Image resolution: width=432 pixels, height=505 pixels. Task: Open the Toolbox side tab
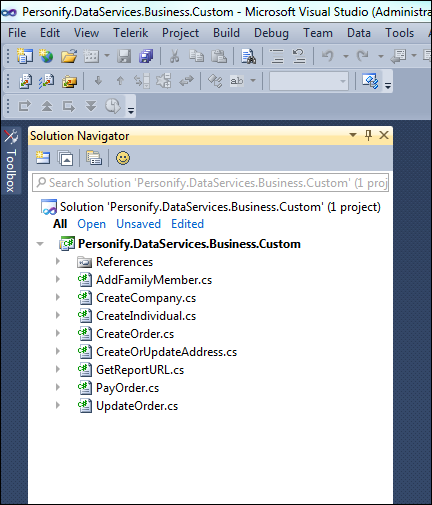[x=11, y=160]
